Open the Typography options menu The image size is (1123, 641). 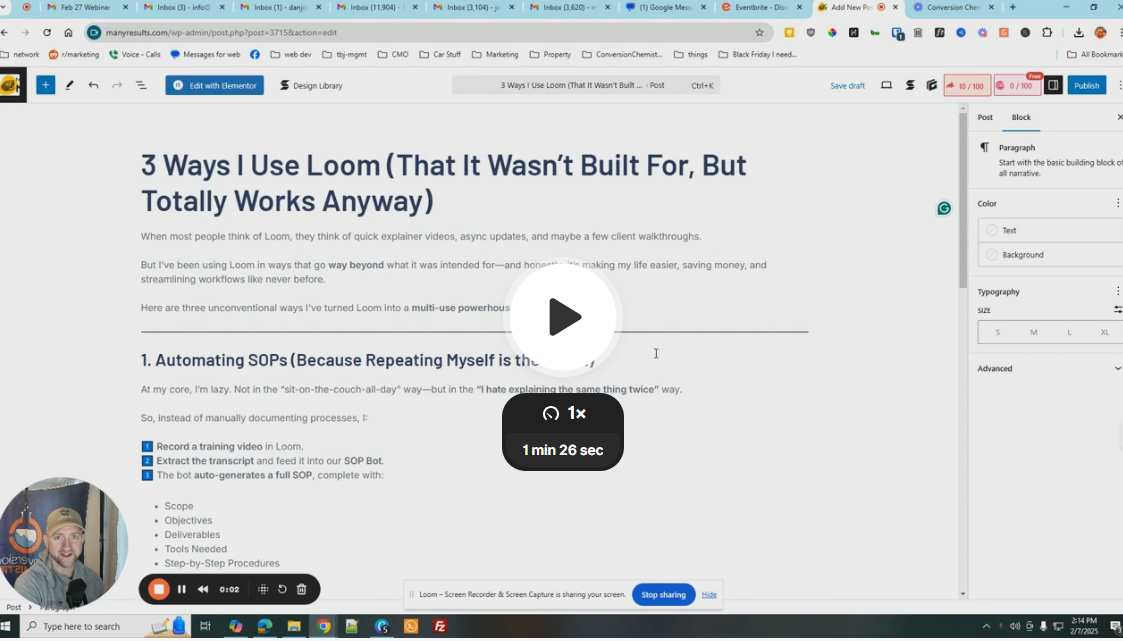pos(1117,291)
